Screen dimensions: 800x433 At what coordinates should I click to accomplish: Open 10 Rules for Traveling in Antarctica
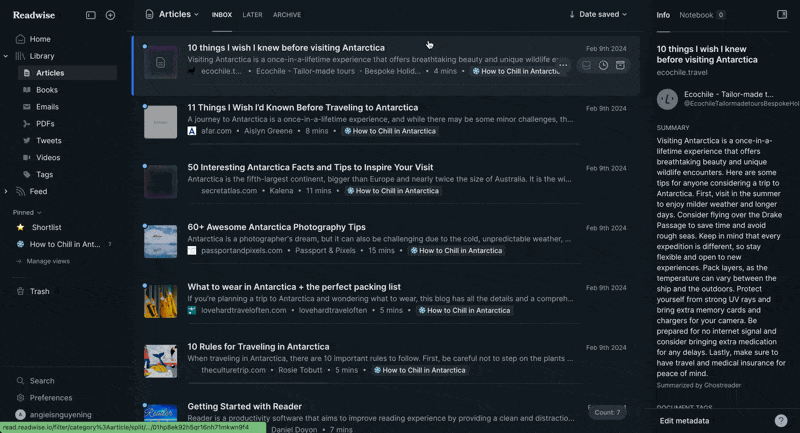tap(258, 346)
